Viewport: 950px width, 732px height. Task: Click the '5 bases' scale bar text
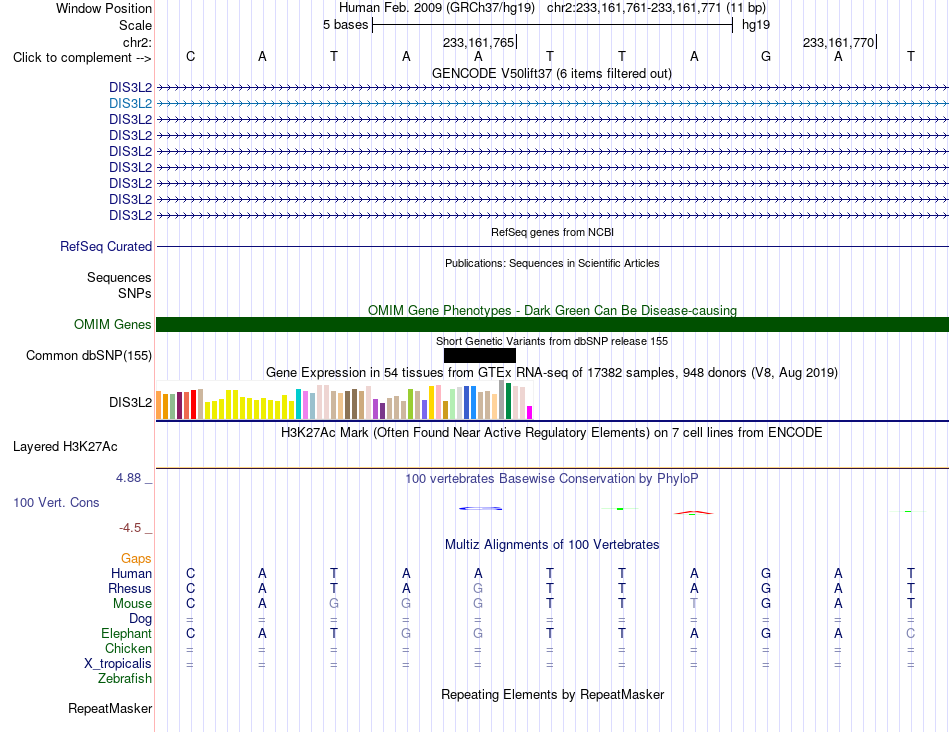click(345, 25)
